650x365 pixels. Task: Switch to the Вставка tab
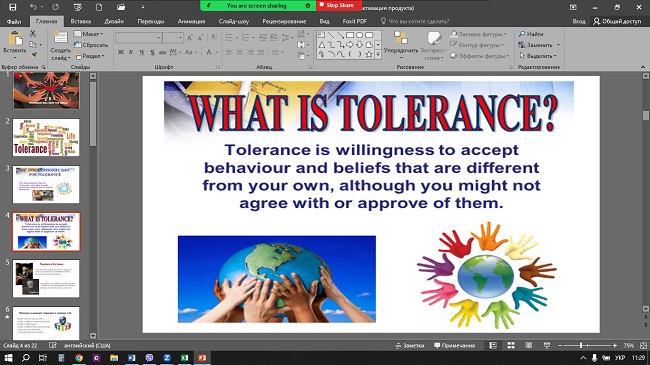coord(80,21)
